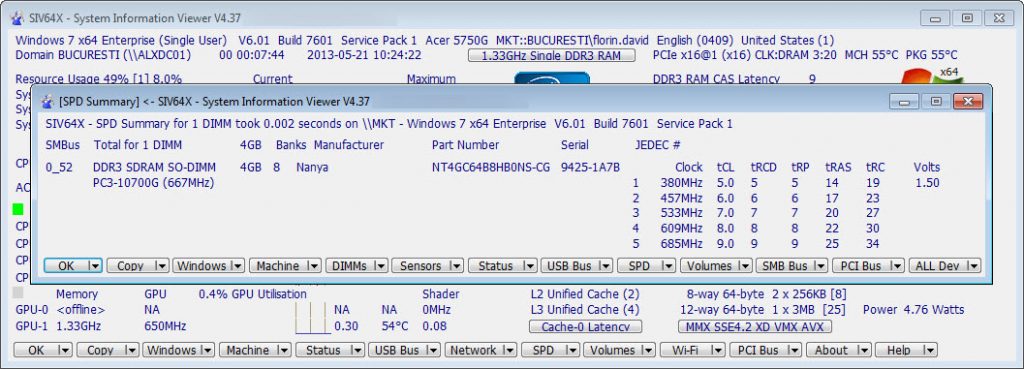Click the tRAS column header
1024x369 pixels.
(839, 167)
